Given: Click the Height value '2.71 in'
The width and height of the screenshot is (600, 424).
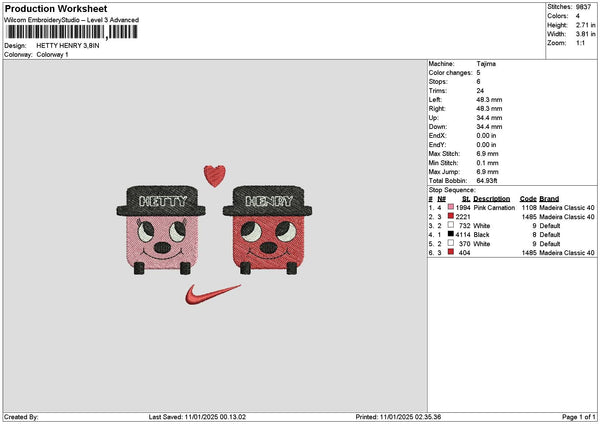Looking at the screenshot, I should [x=585, y=25].
